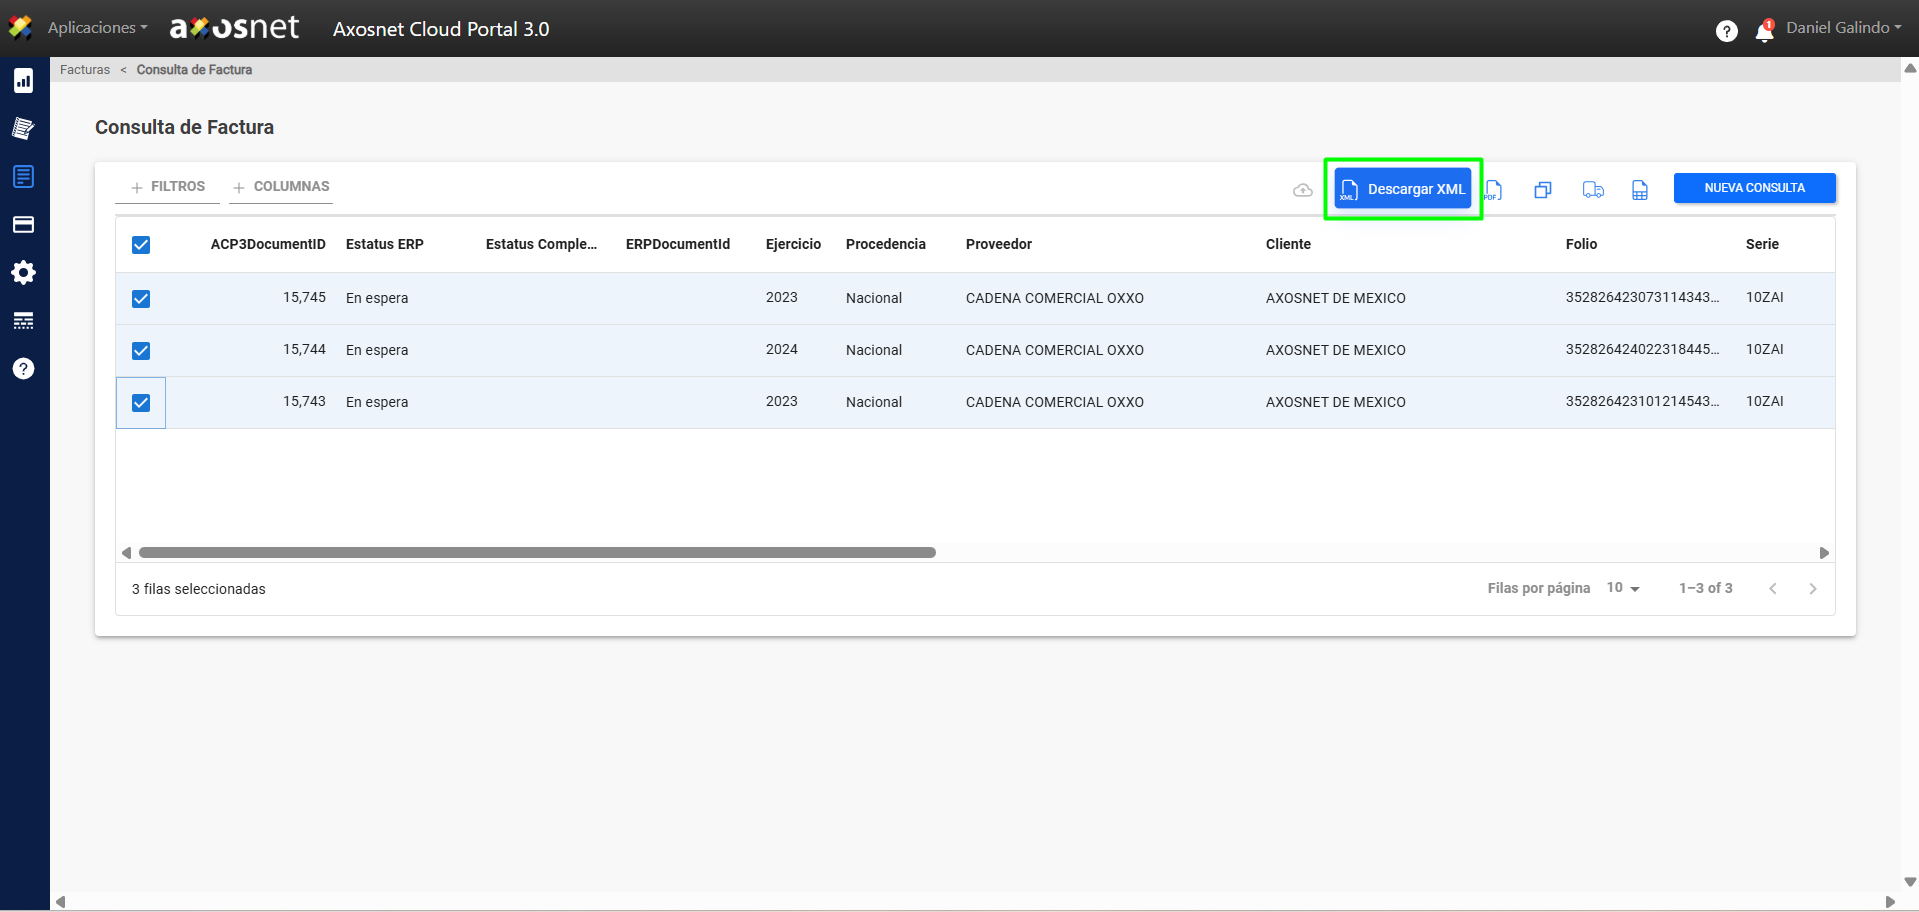Go to the previous results page

click(x=1773, y=589)
